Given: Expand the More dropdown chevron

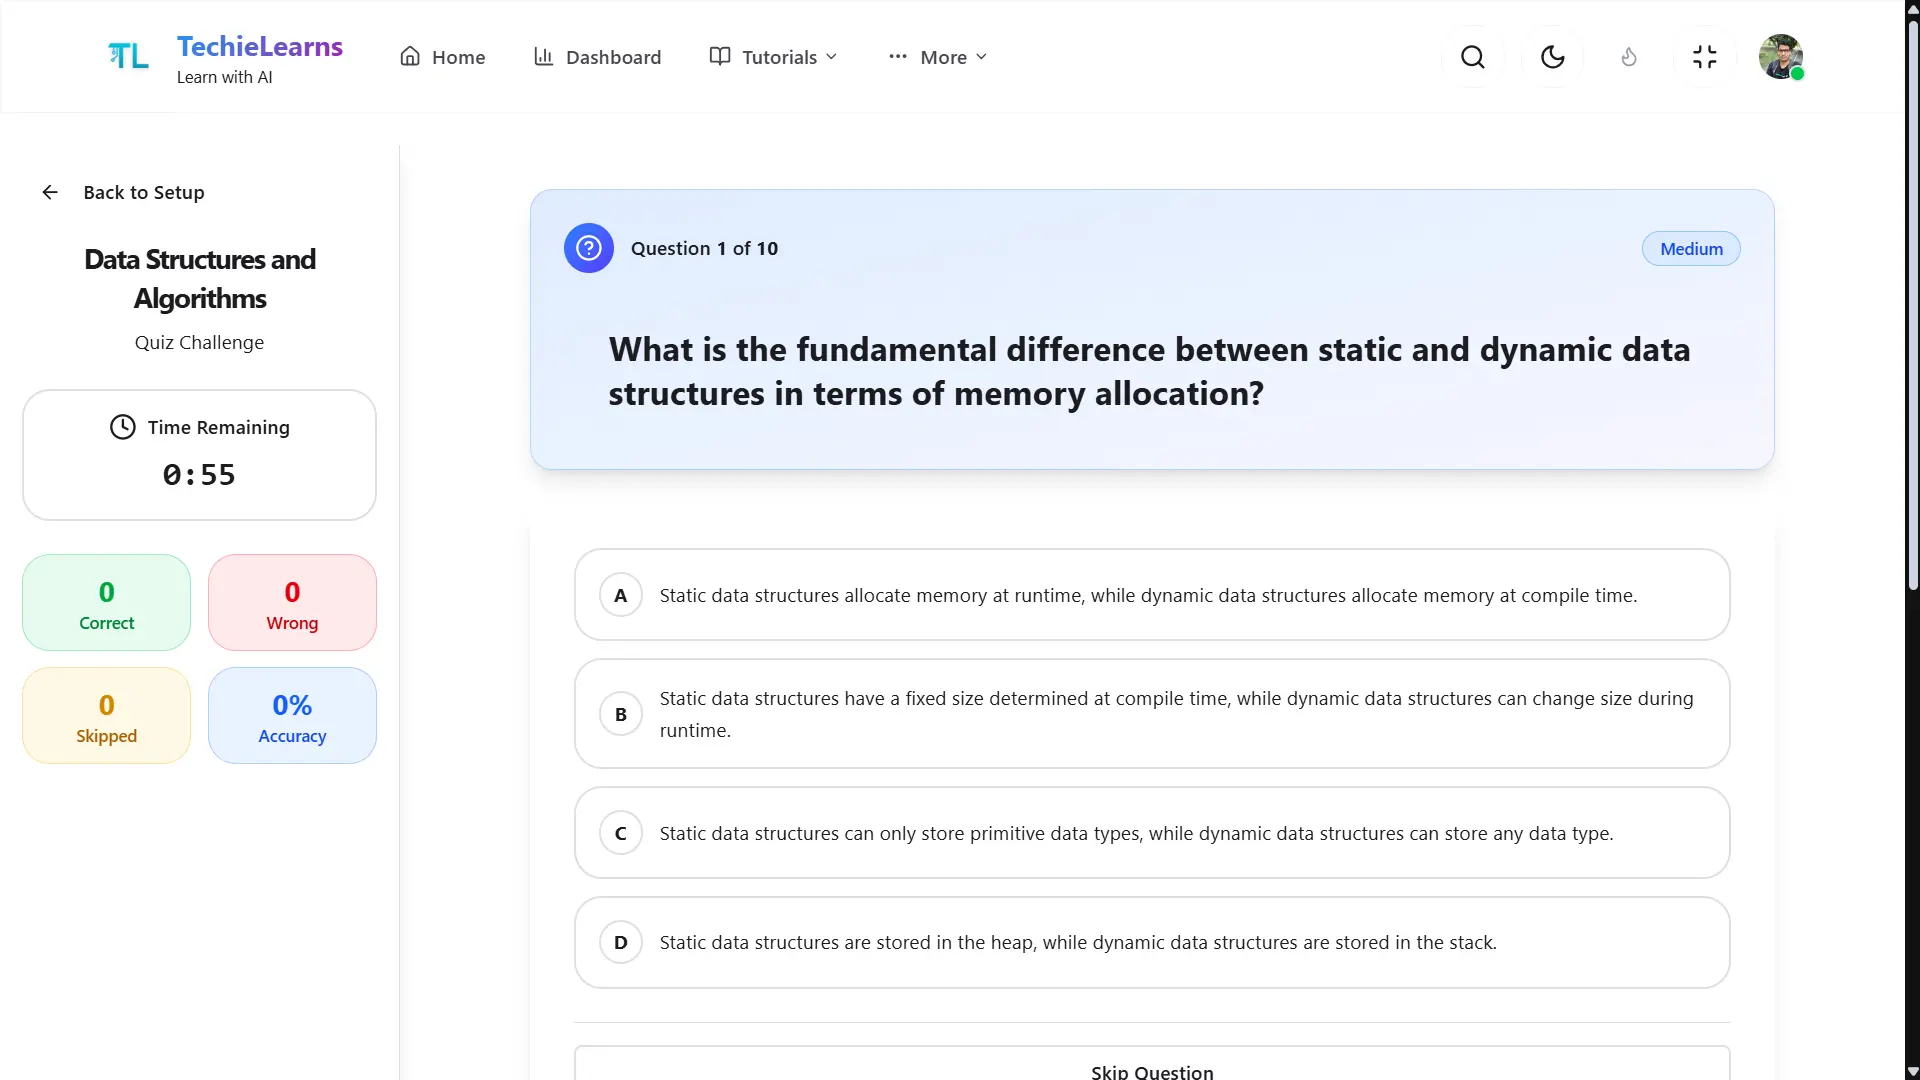Looking at the screenshot, I should pos(981,57).
